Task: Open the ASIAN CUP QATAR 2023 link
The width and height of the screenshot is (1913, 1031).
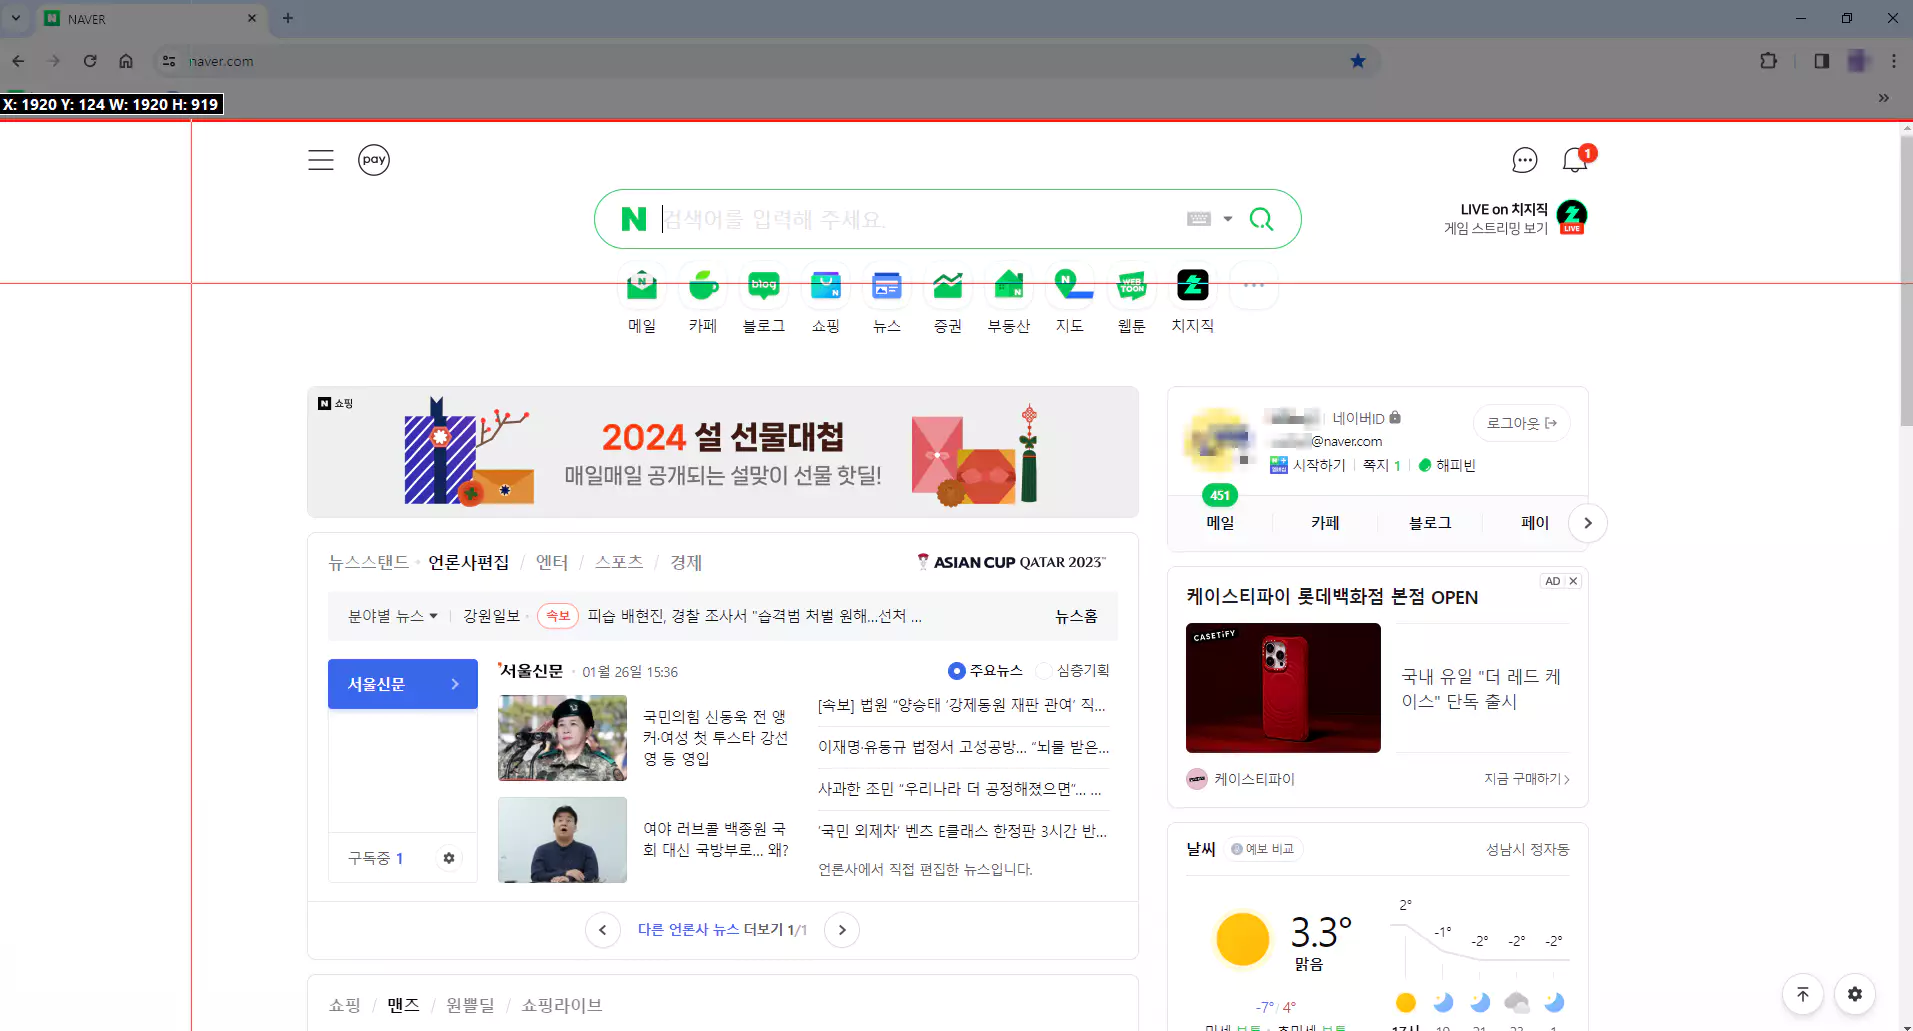Action: point(1011,562)
